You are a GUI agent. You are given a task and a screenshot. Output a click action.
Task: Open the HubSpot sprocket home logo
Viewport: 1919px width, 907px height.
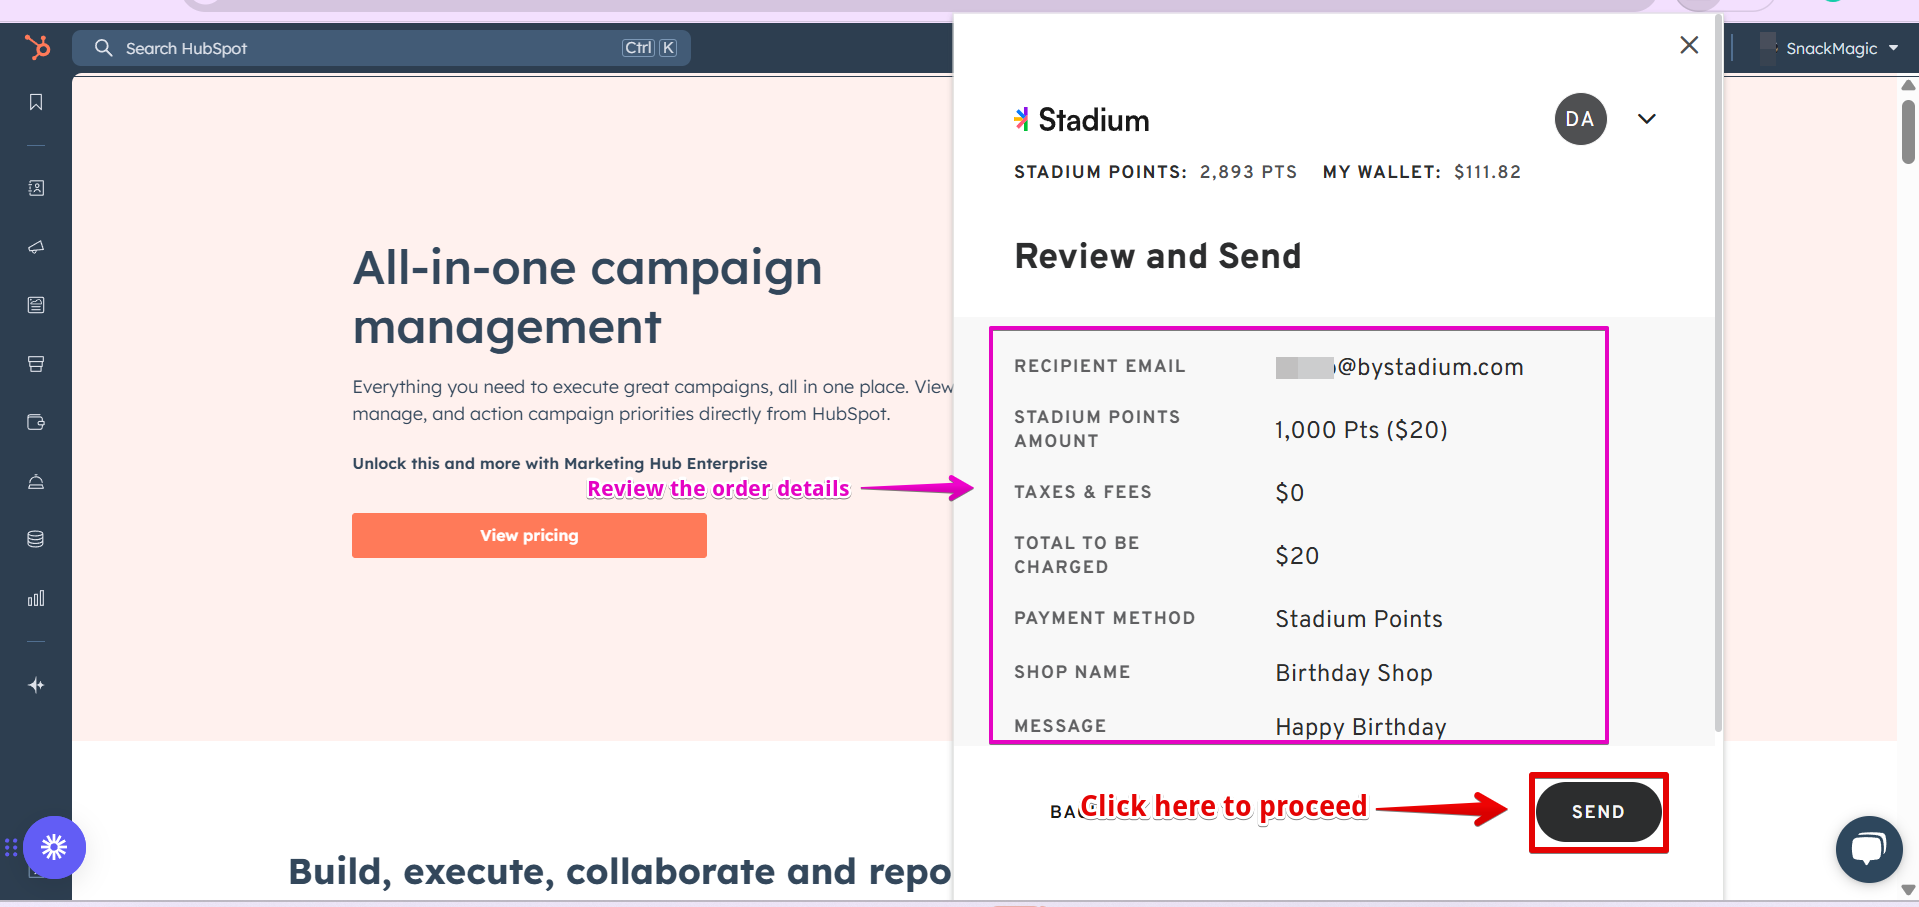click(37, 47)
